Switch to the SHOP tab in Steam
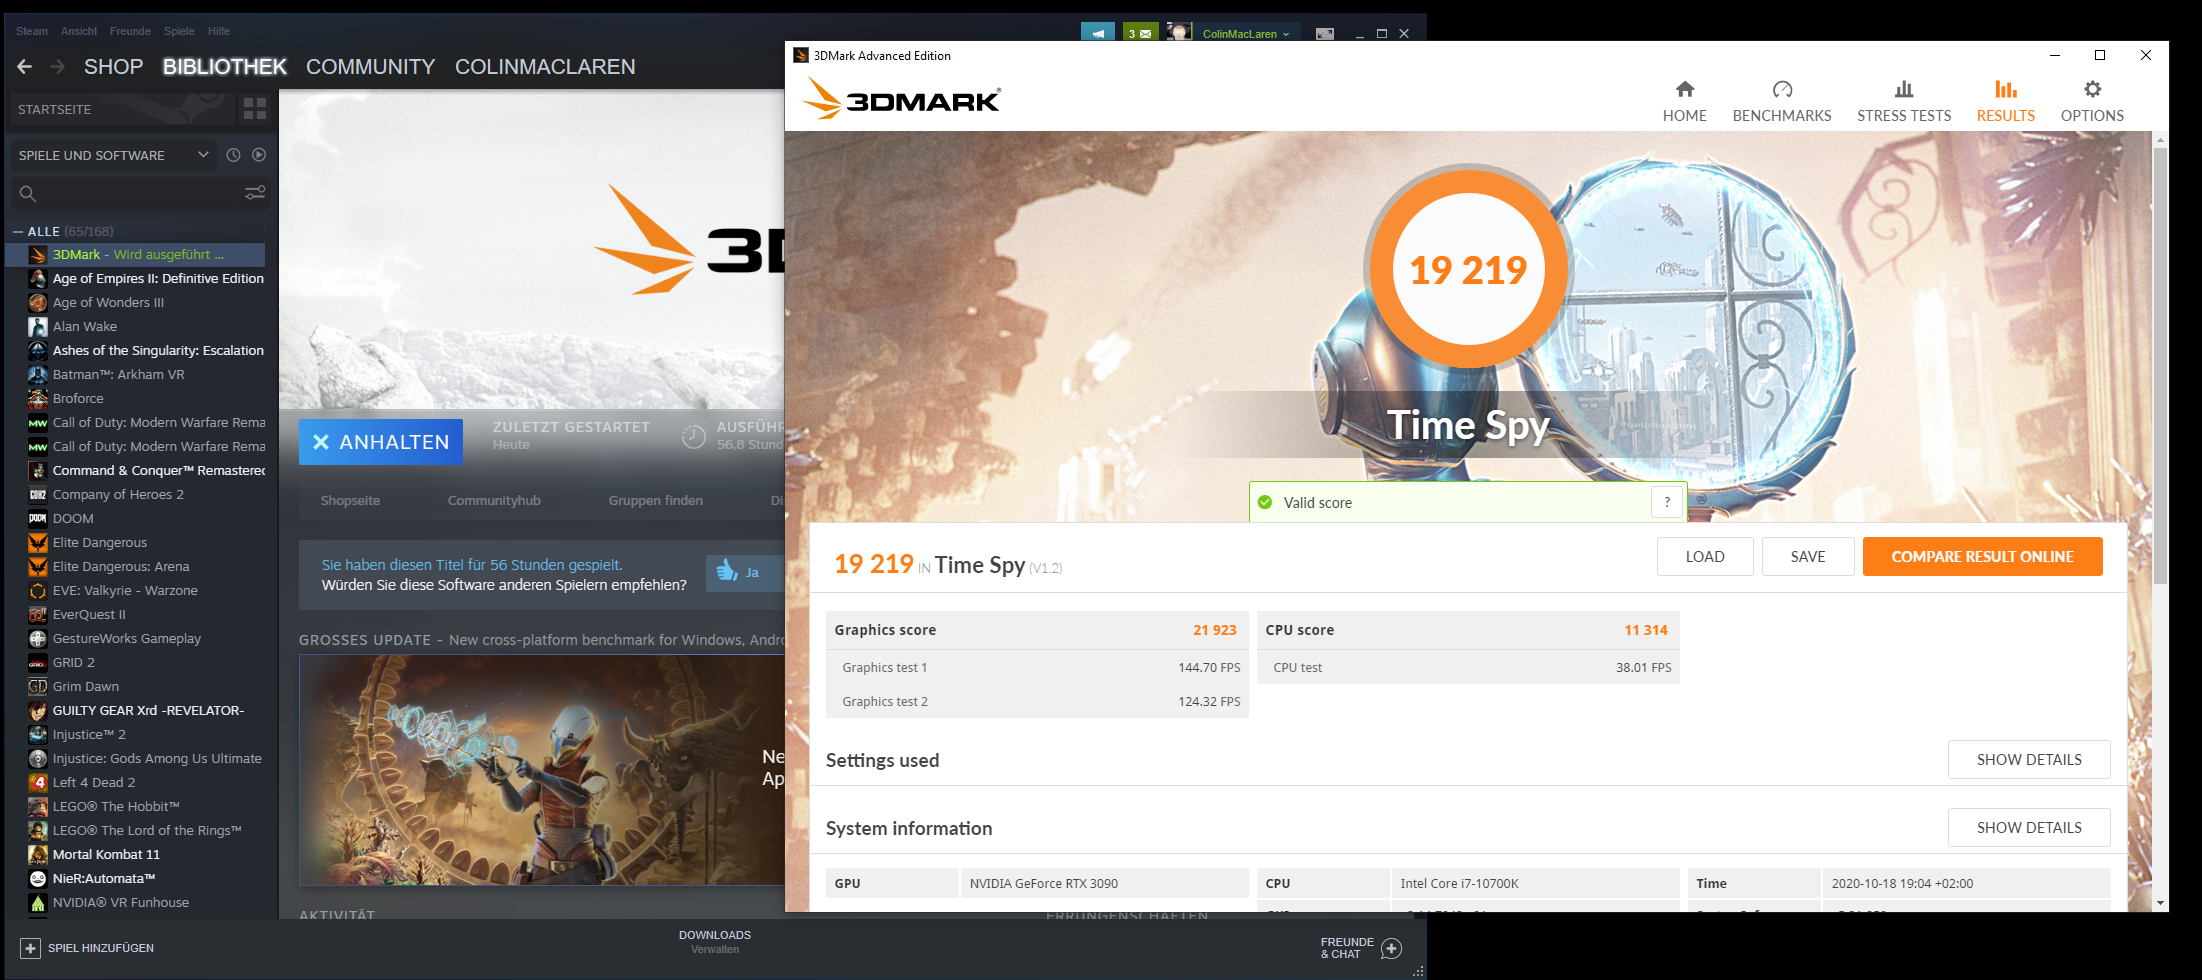This screenshot has width=2202, height=980. pyautogui.click(x=113, y=67)
